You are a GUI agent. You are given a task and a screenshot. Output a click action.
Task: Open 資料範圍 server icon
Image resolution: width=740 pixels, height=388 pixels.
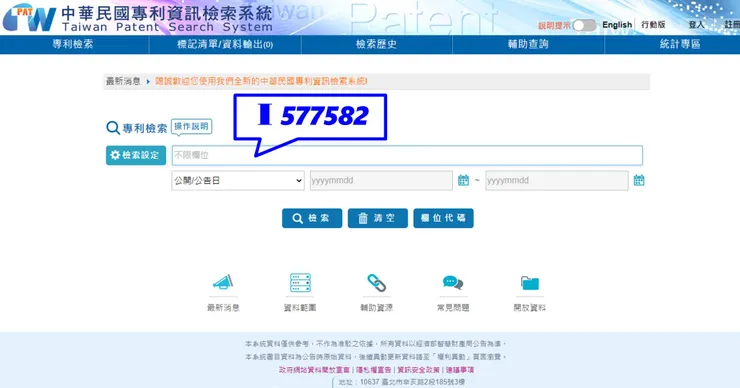[x=300, y=283]
